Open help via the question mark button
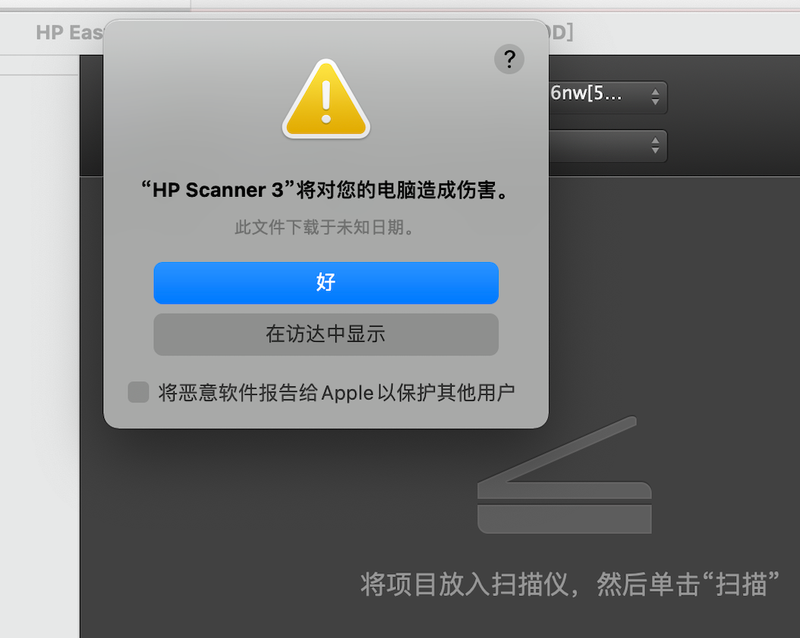 point(509,59)
